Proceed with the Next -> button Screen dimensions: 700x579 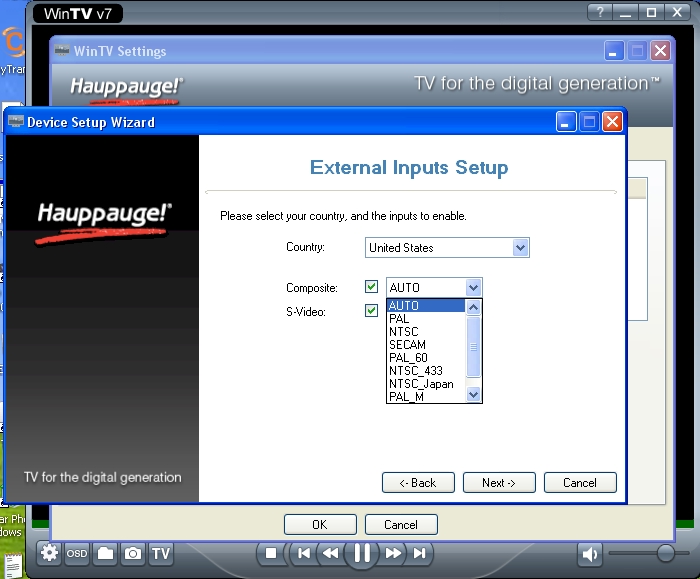click(499, 483)
